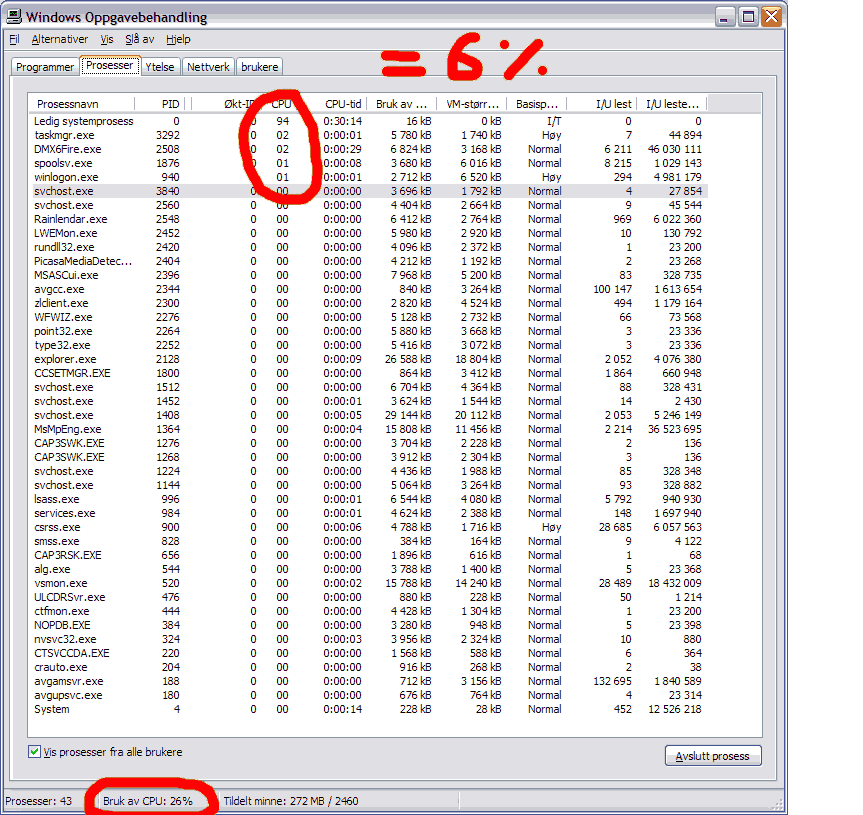Click the Task Manager title bar icon
Screen dimensions: 863x815
14,17
